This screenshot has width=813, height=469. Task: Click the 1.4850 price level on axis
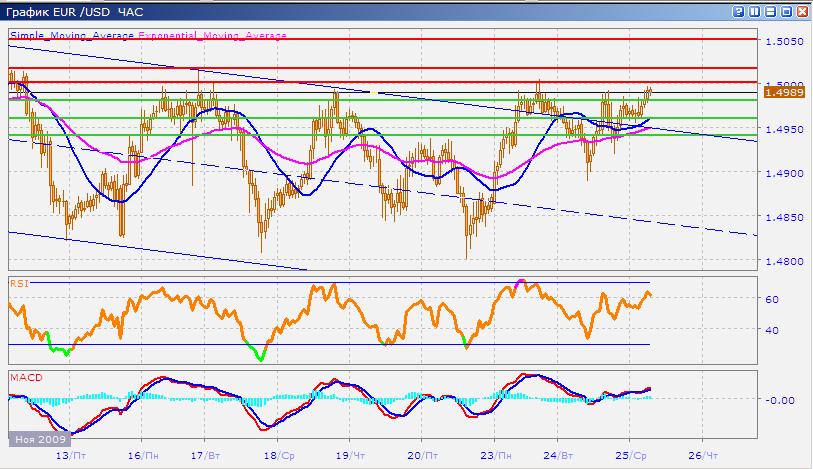click(x=784, y=217)
